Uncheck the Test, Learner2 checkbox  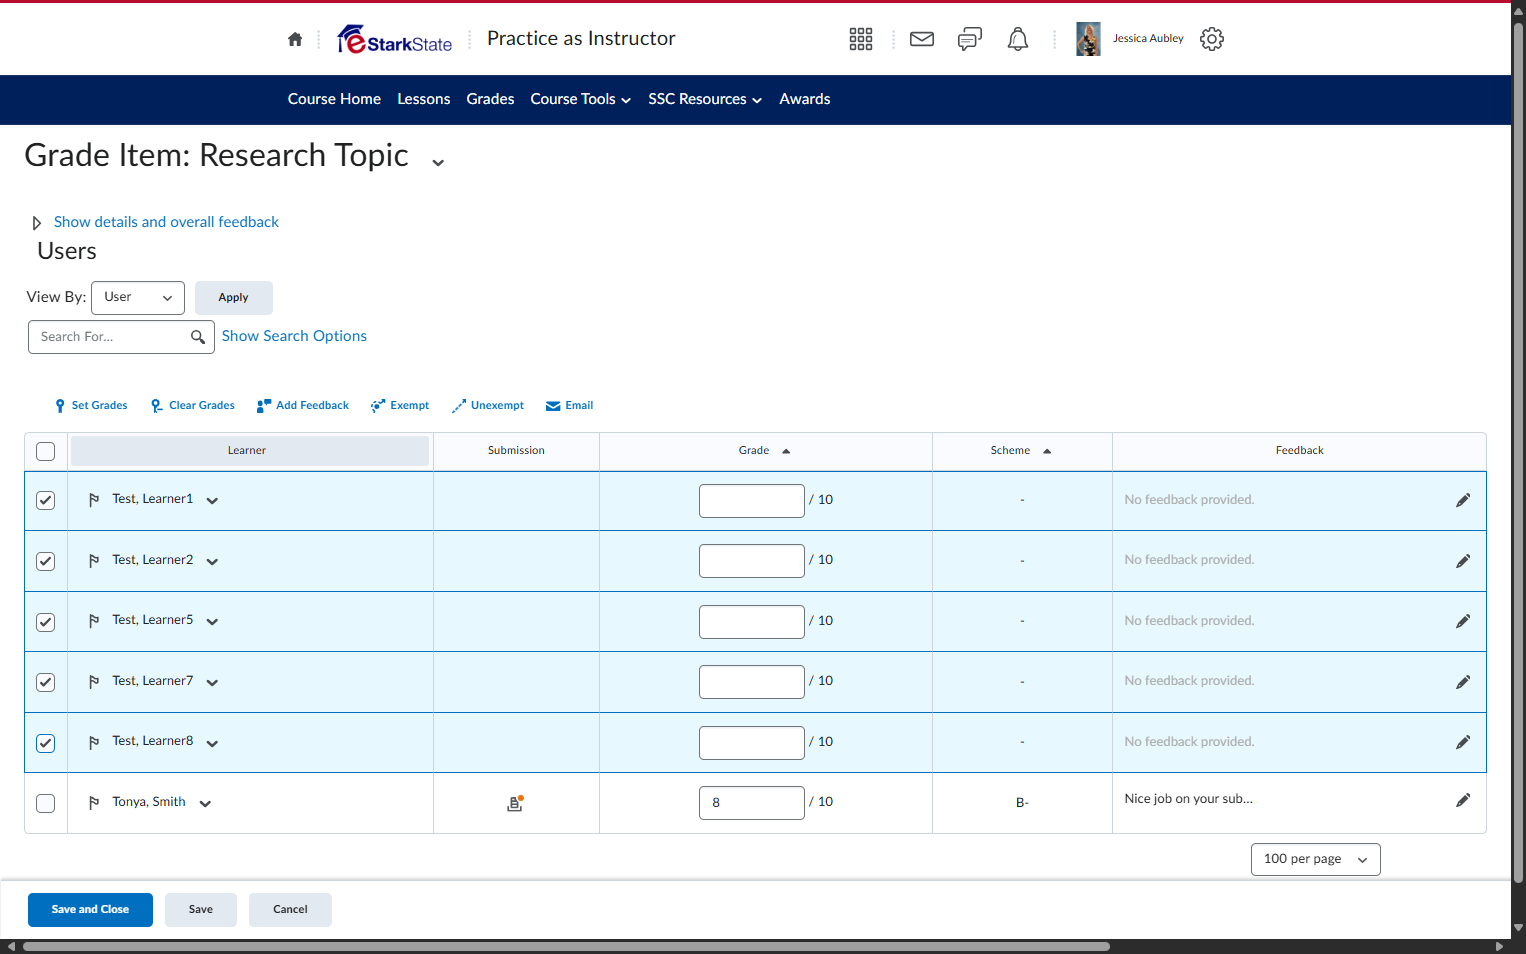[45, 561]
